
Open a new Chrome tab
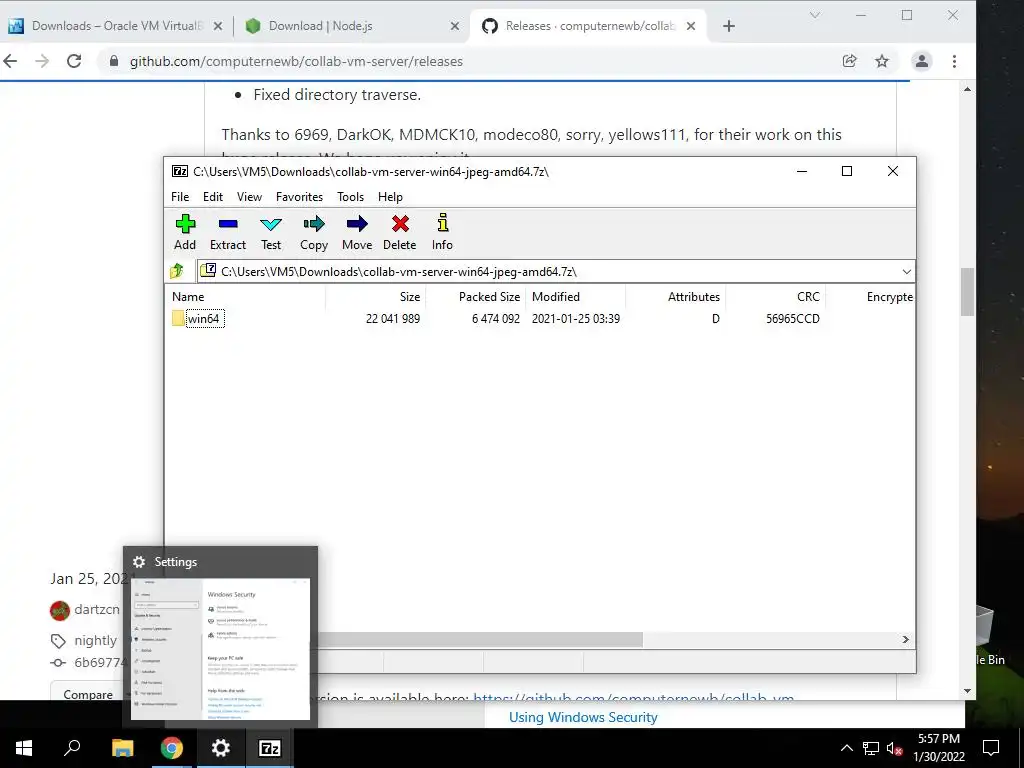click(729, 26)
